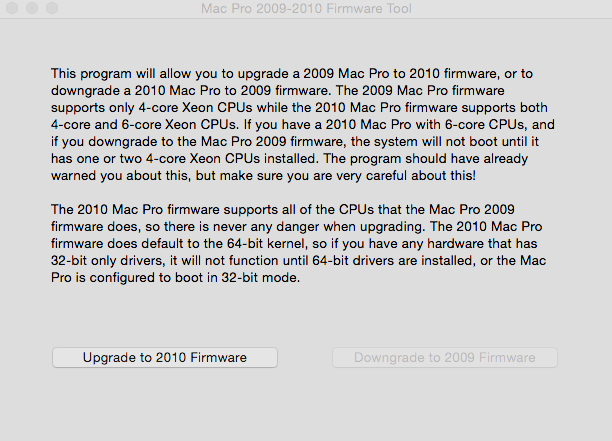Click the line starting "This program will allow you"

tap(292, 73)
